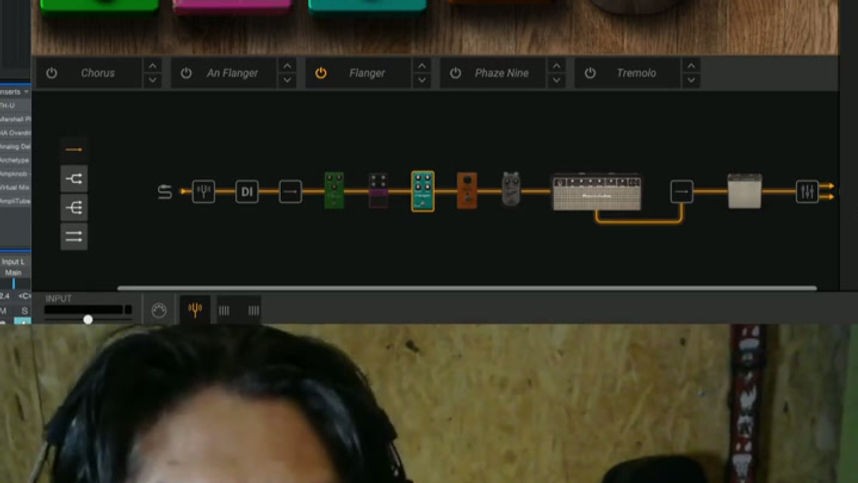
Task: Click the second track bars icon beside the tuner
Action: point(253,310)
